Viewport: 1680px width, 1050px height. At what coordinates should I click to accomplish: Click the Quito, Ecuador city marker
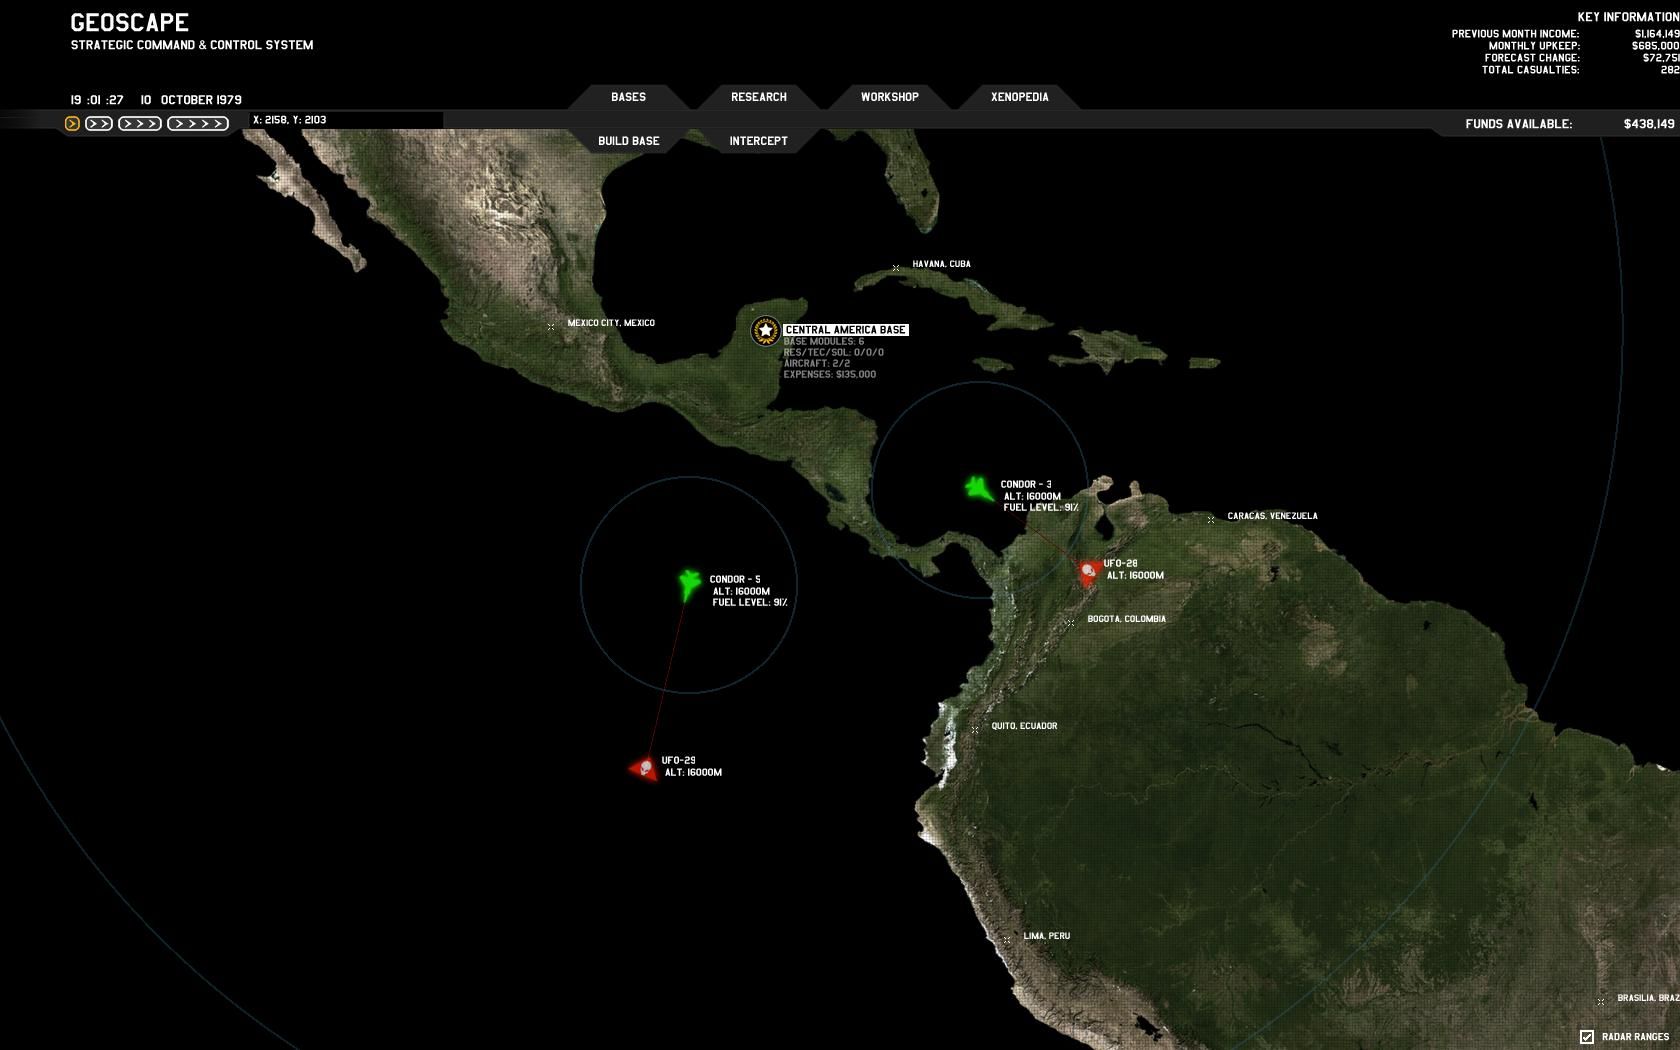click(975, 730)
